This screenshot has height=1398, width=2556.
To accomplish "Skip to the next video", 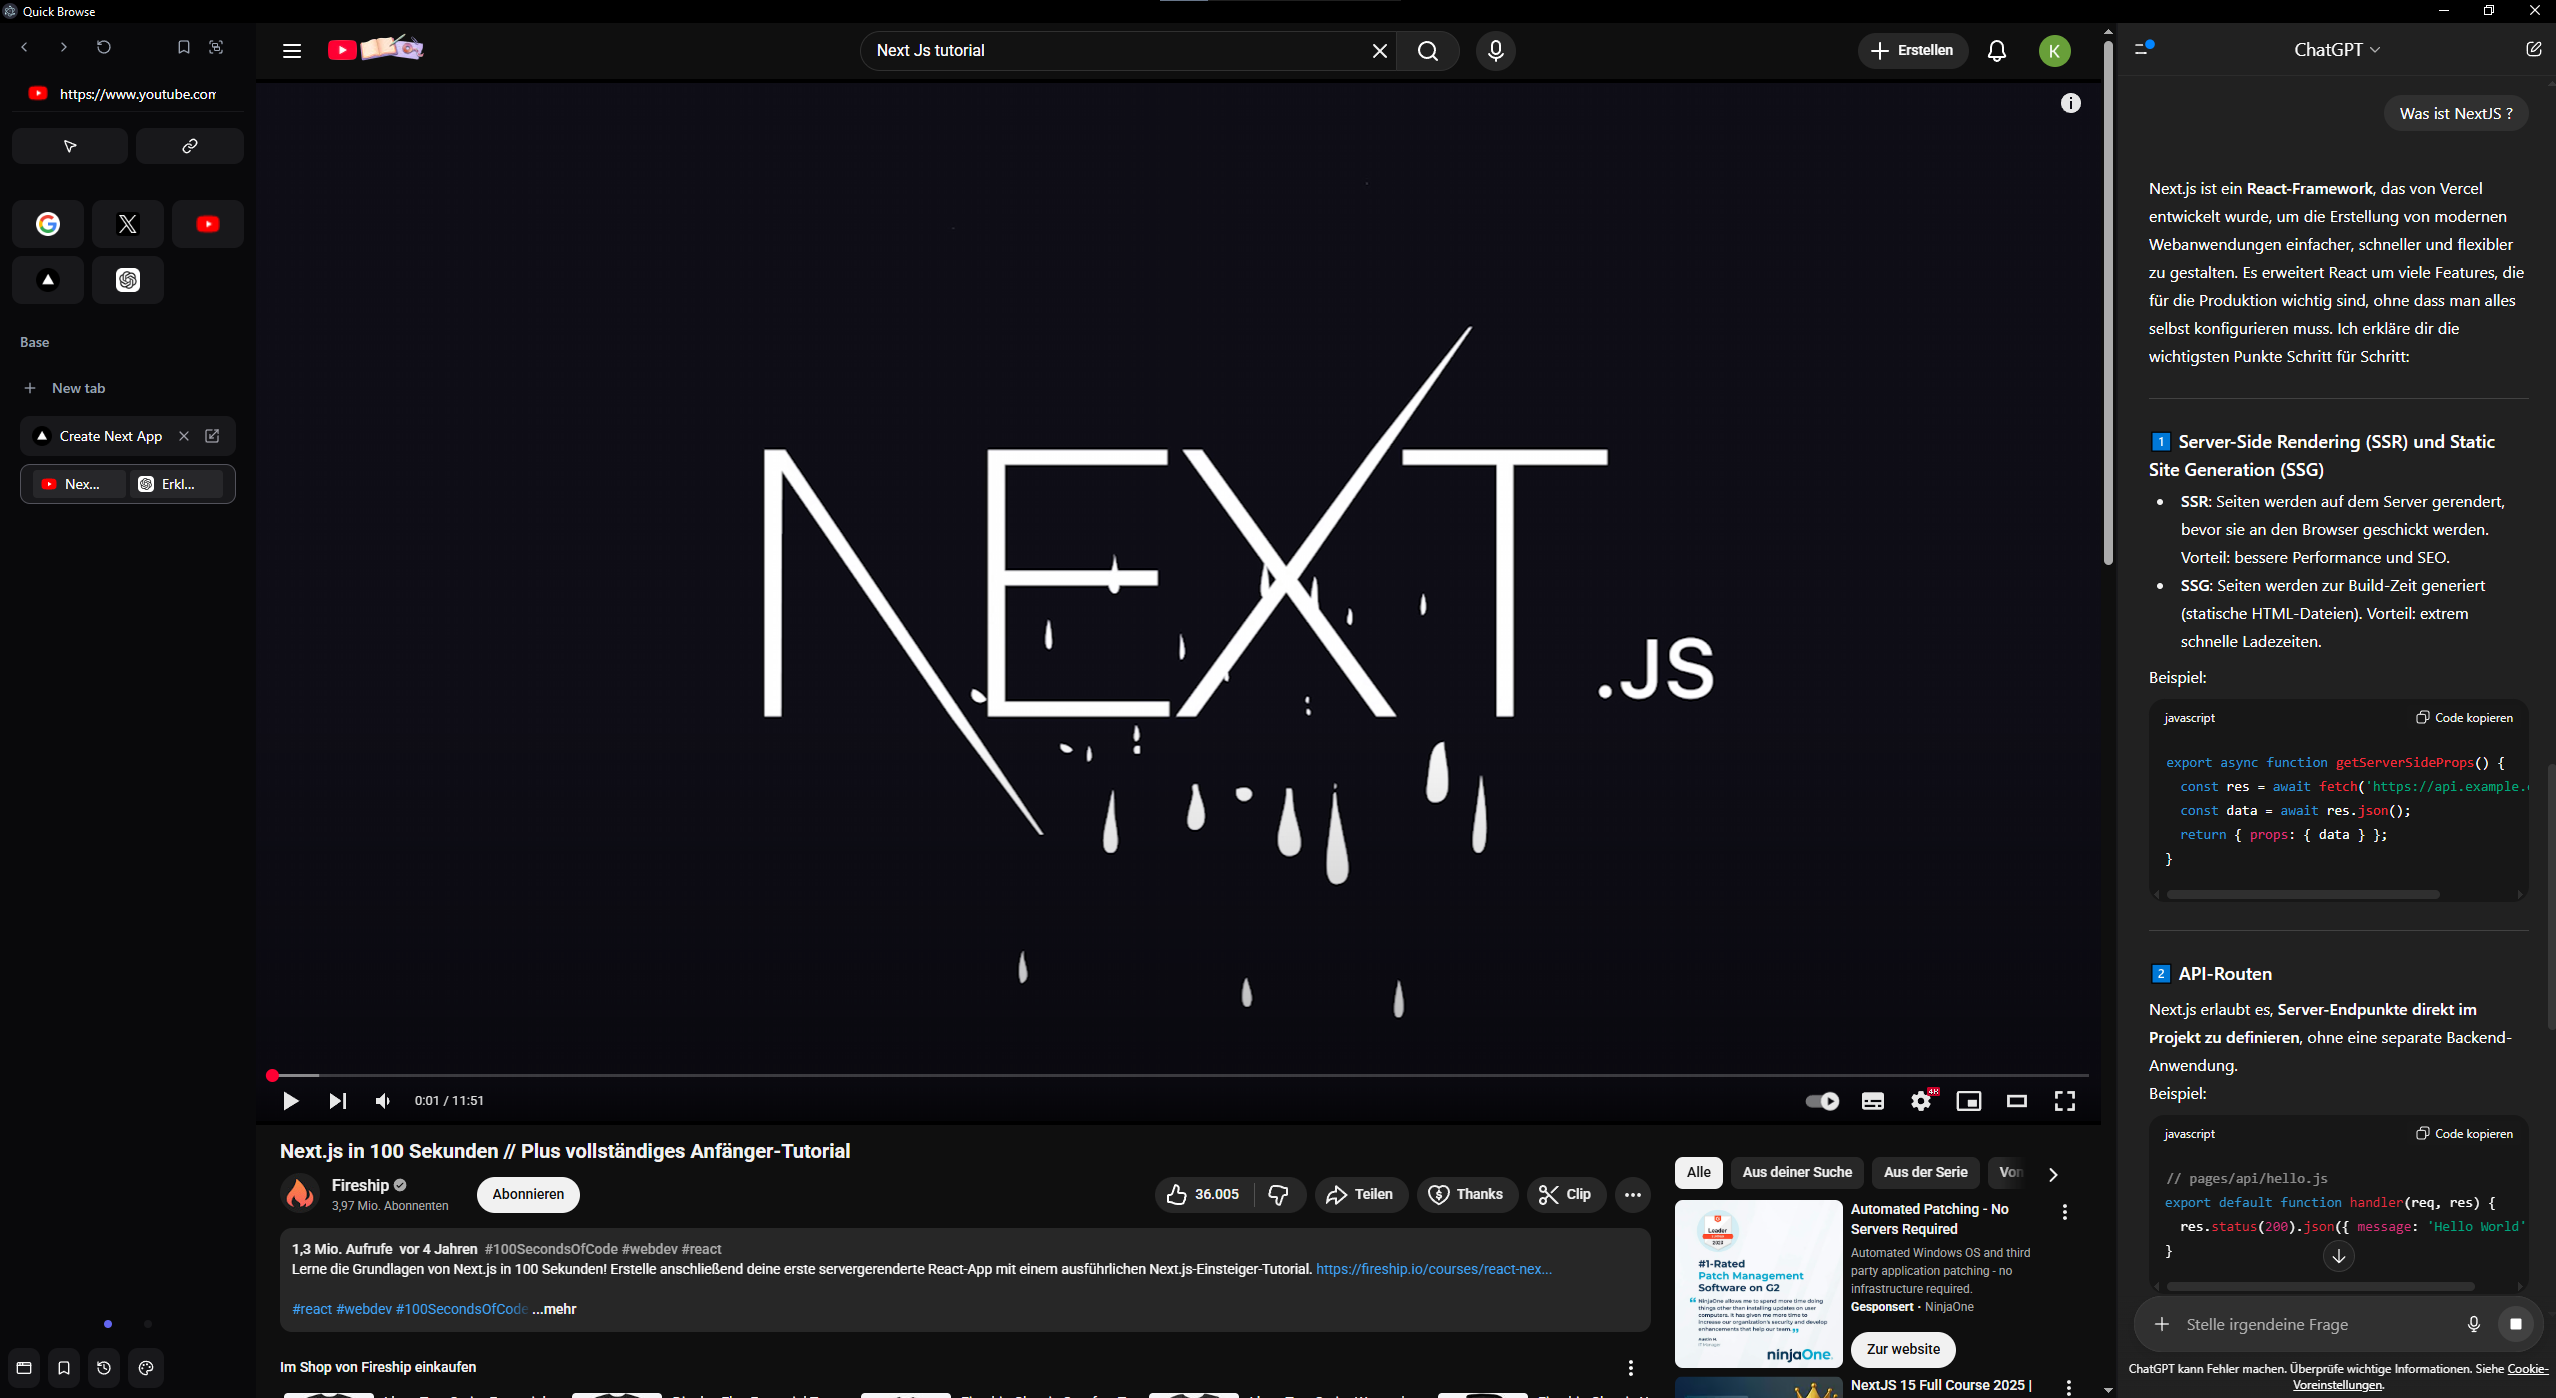I will point(338,1101).
